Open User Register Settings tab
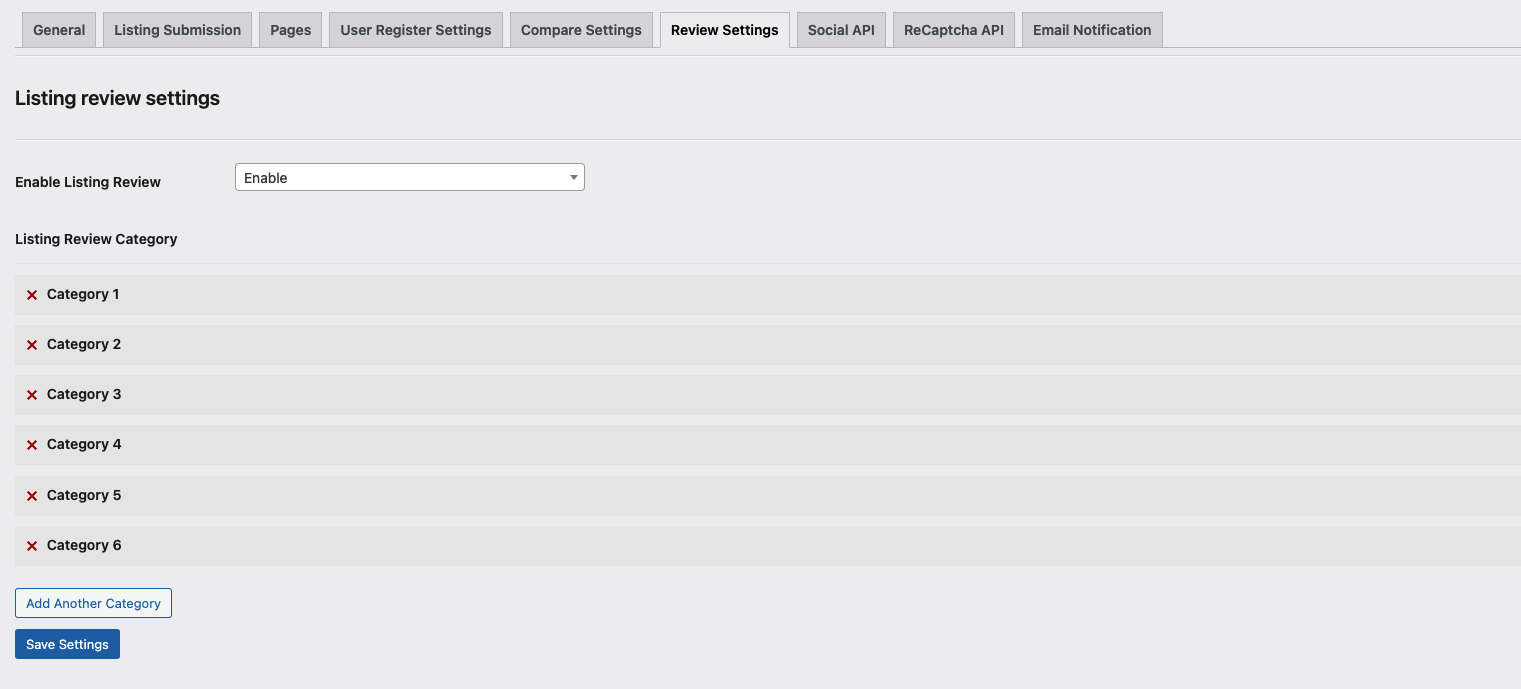This screenshot has width=1521, height=689. click(x=415, y=30)
